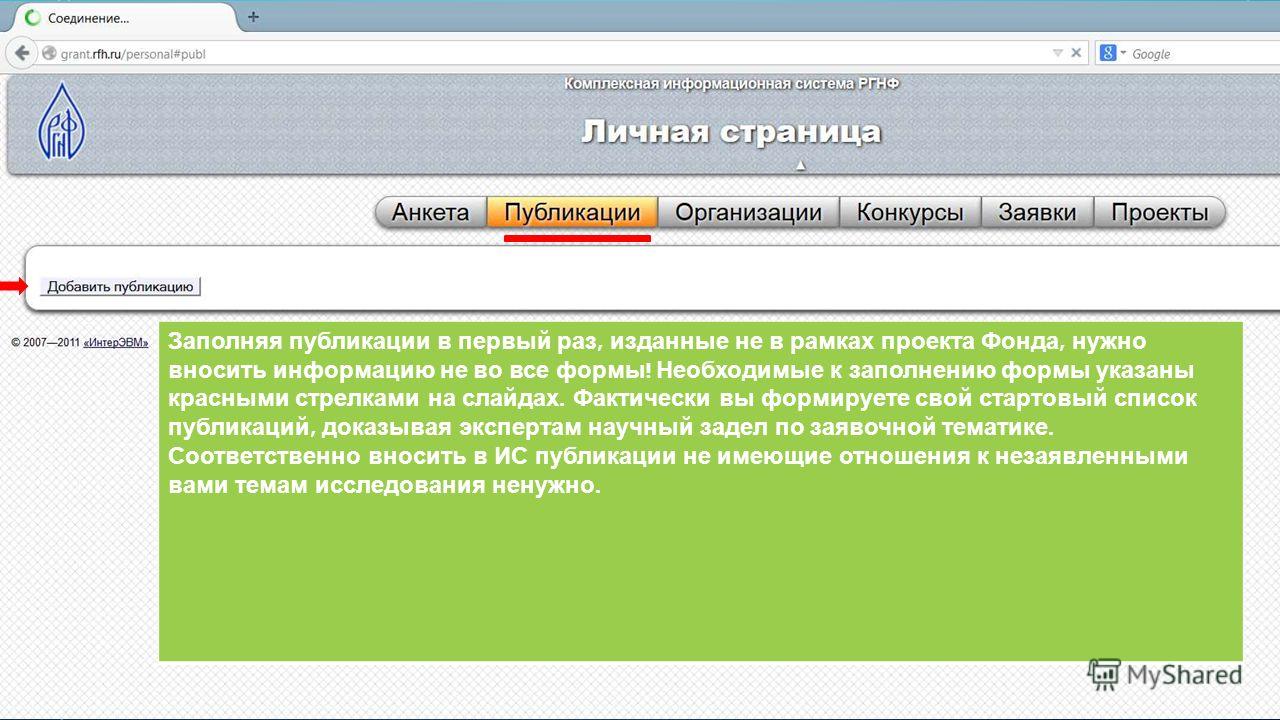Click the Личная страница heading
The height and width of the screenshot is (720, 1280).
731,131
